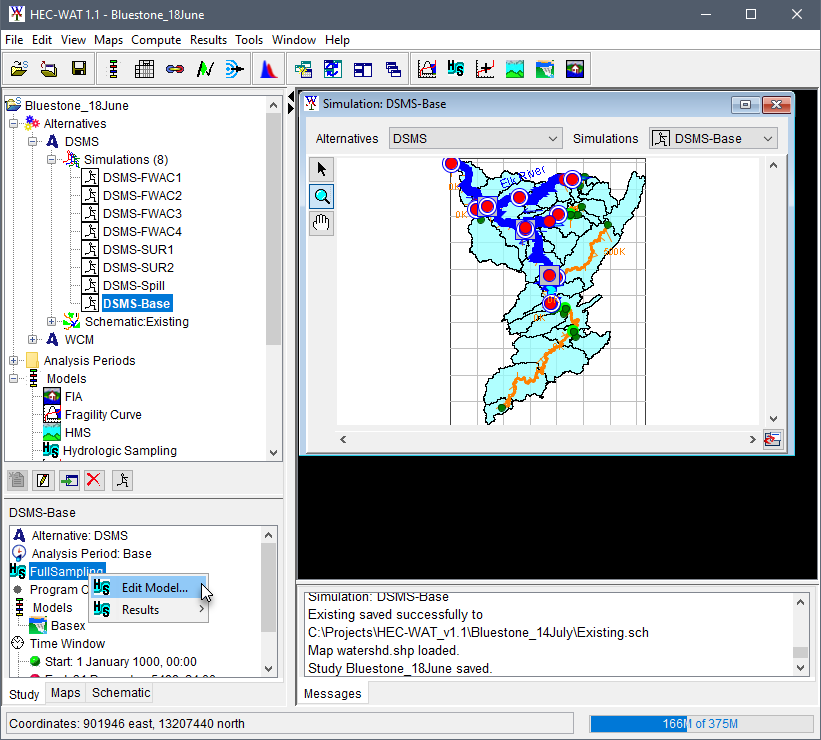Open the Hydrologic Sampling toolbar icon
821x740 pixels.
tap(456, 69)
